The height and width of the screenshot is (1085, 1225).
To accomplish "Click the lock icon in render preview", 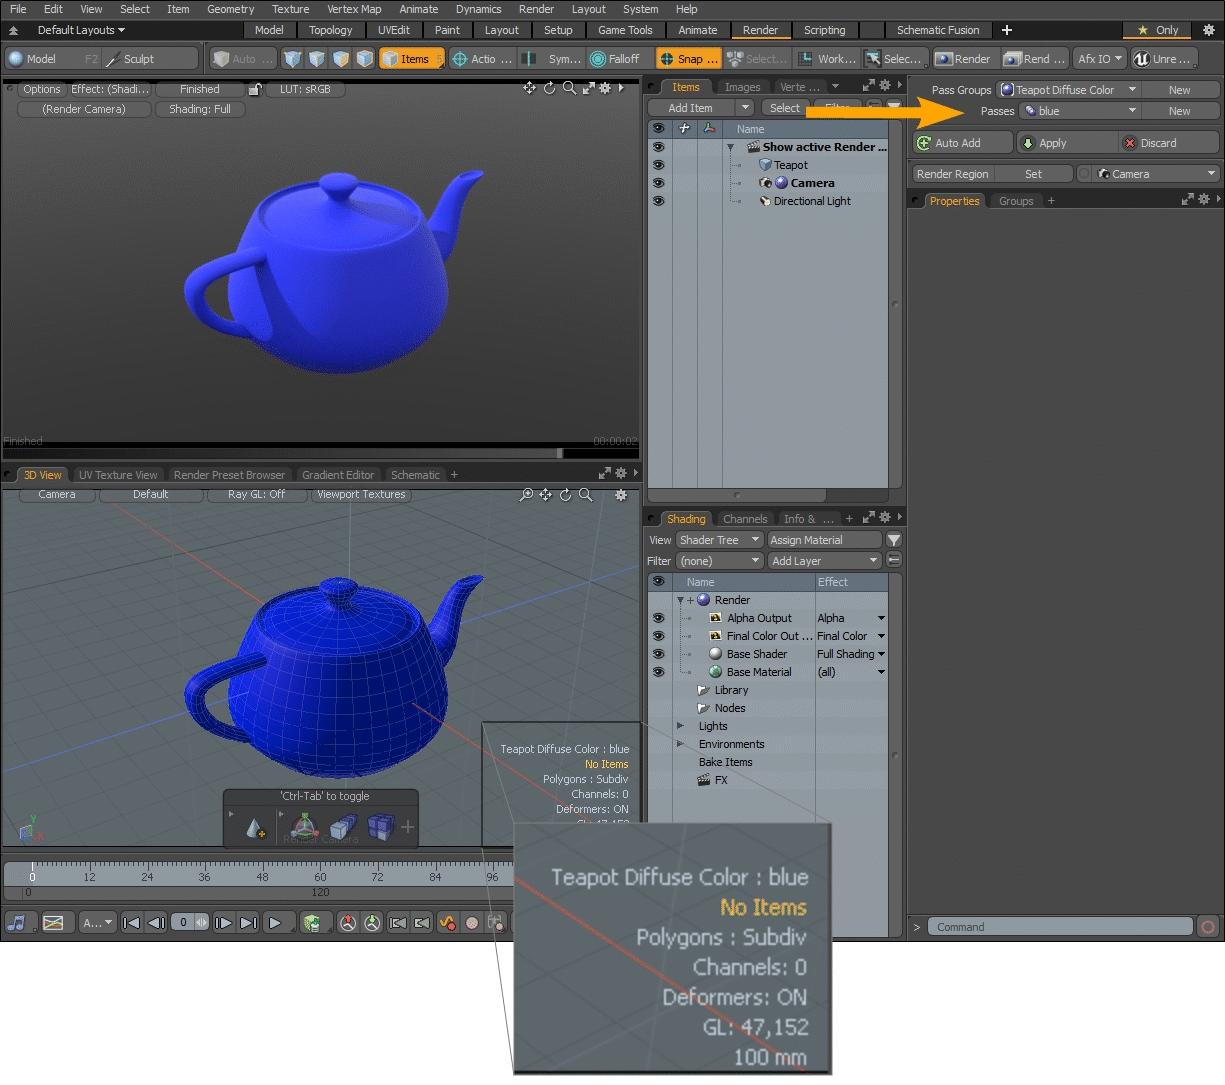I will pyautogui.click(x=255, y=89).
